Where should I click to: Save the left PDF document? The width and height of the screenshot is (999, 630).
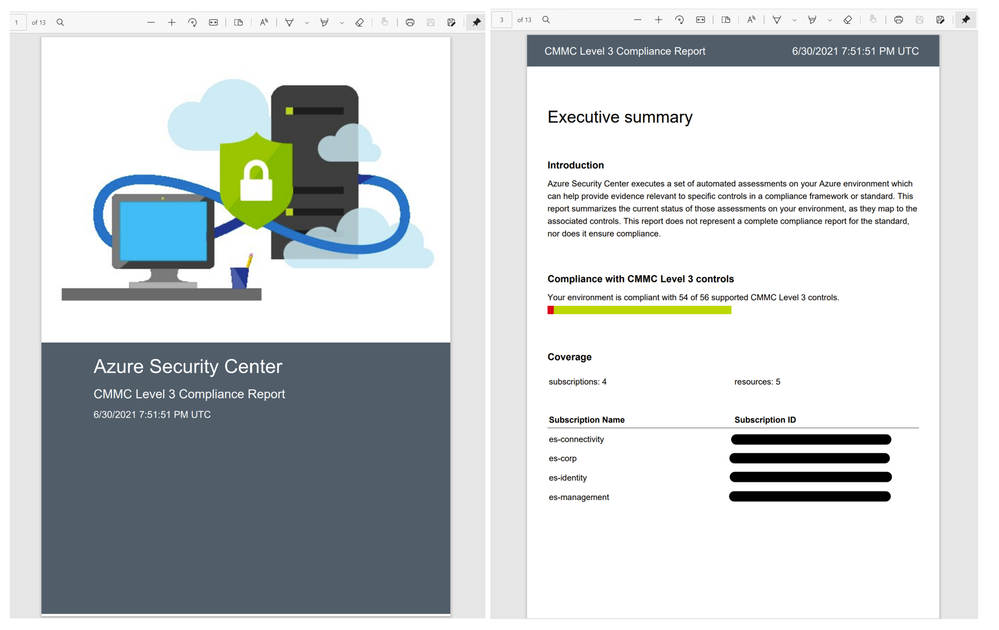click(431, 22)
